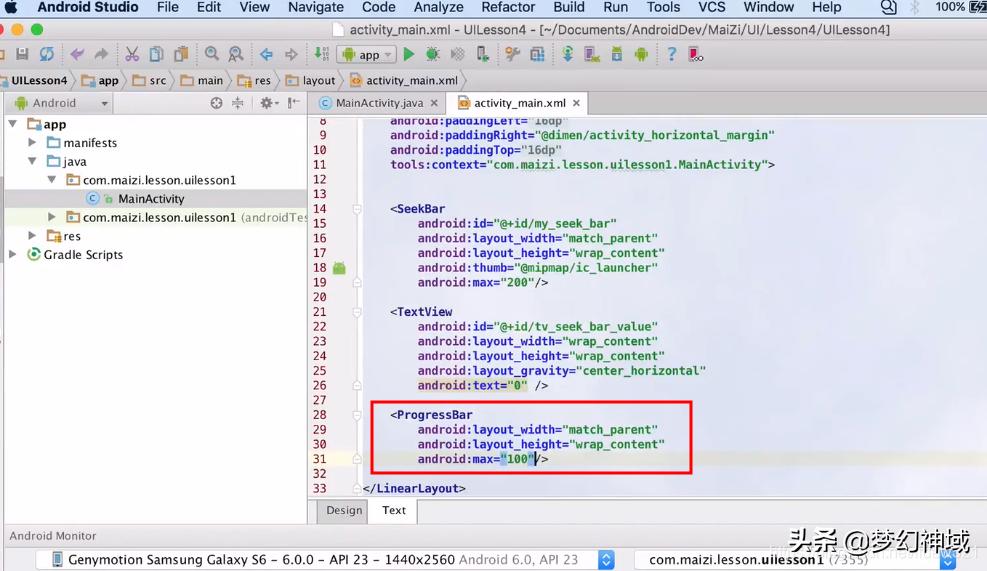The width and height of the screenshot is (987, 571).
Task: Select MainActivity in the project tree
Action: coord(151,199)
